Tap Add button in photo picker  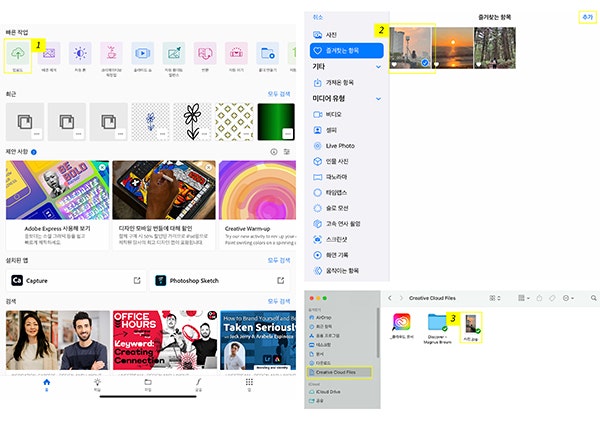click(587, 17)
